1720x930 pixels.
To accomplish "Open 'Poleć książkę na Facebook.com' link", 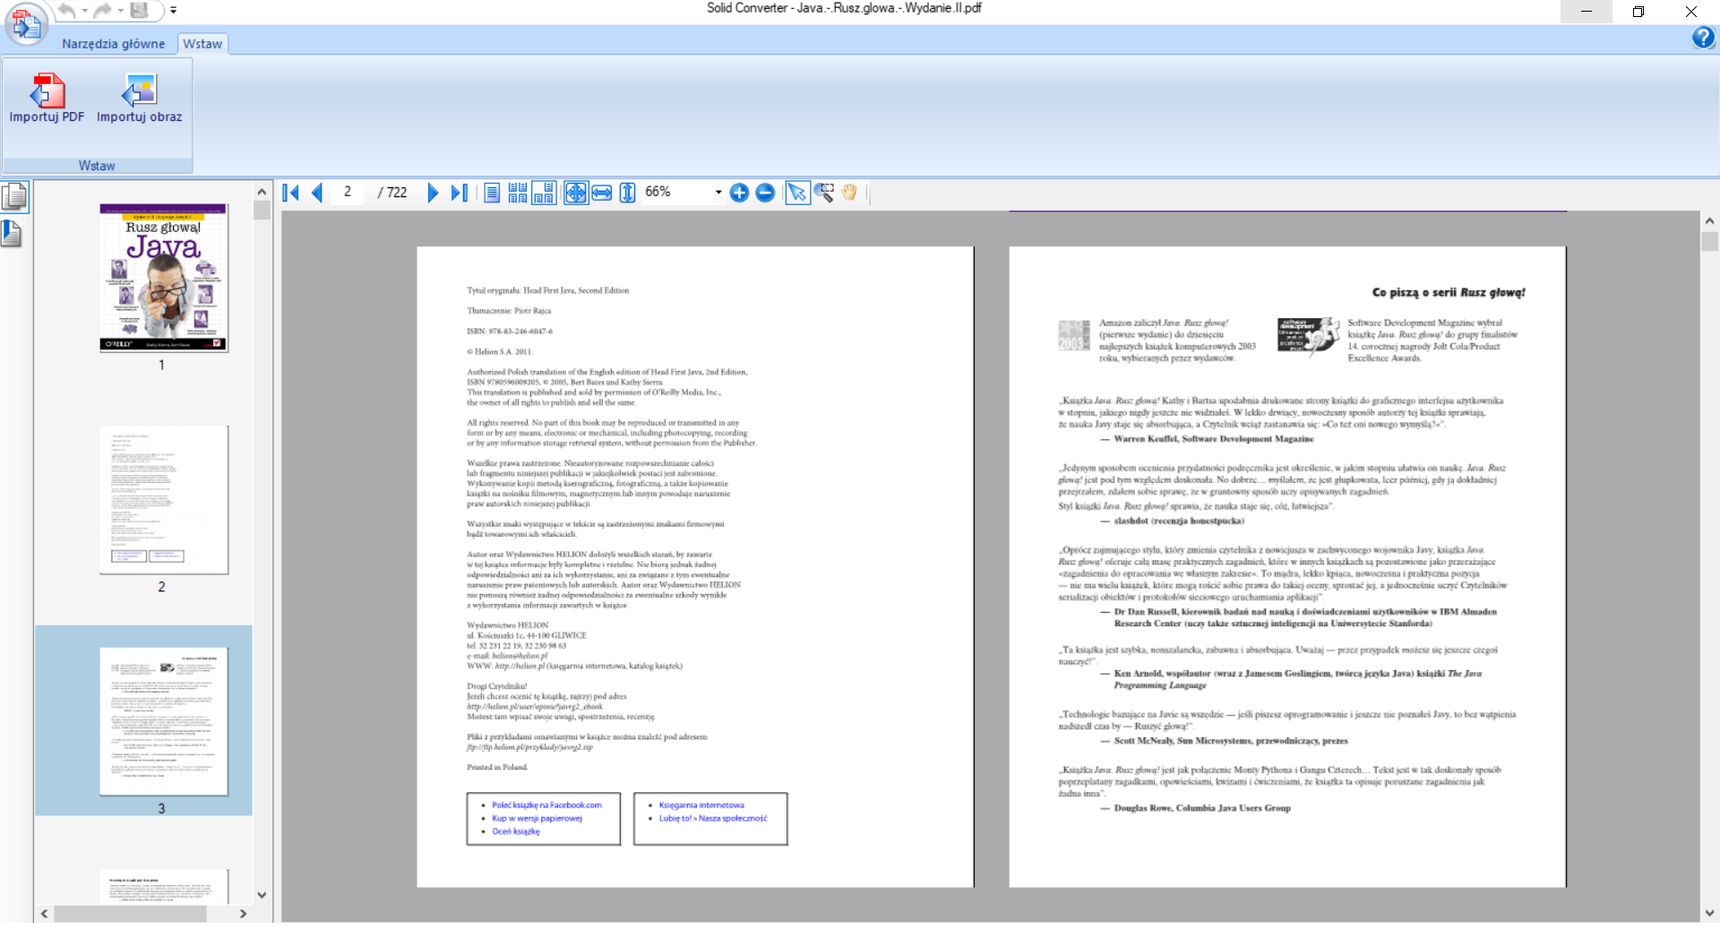I will 547,805.
